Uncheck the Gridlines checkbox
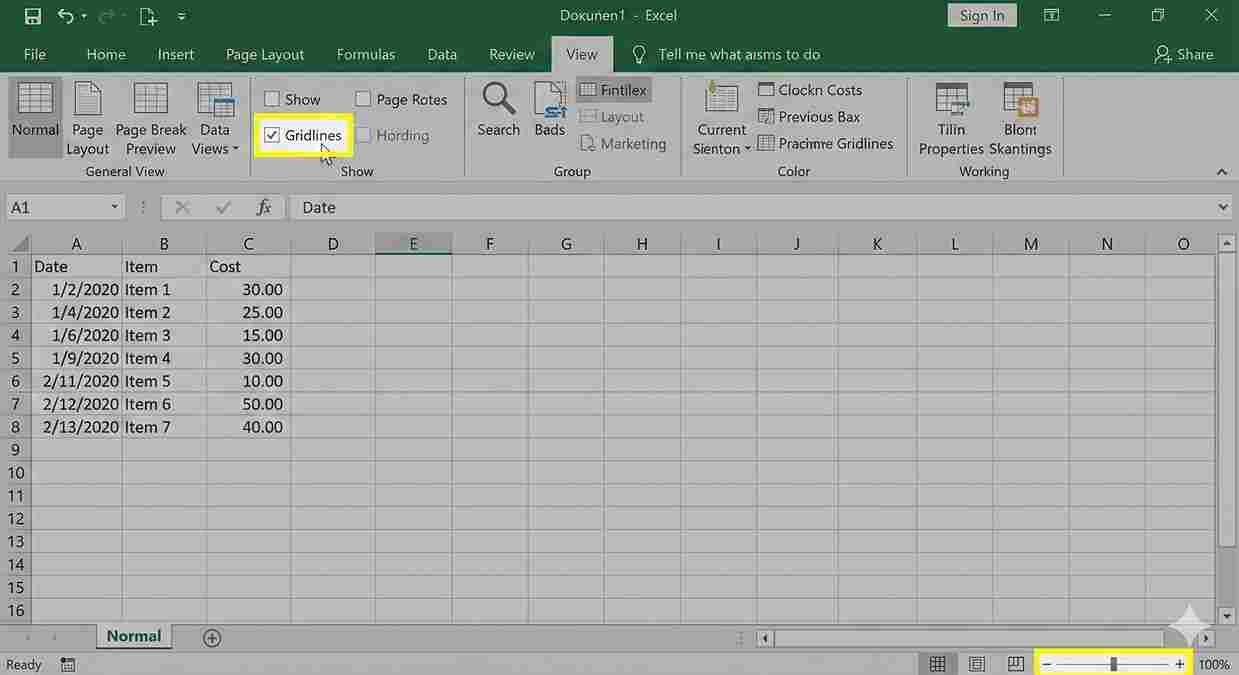Viewport: 1239px width, 675px height. [x=272, y=136]
